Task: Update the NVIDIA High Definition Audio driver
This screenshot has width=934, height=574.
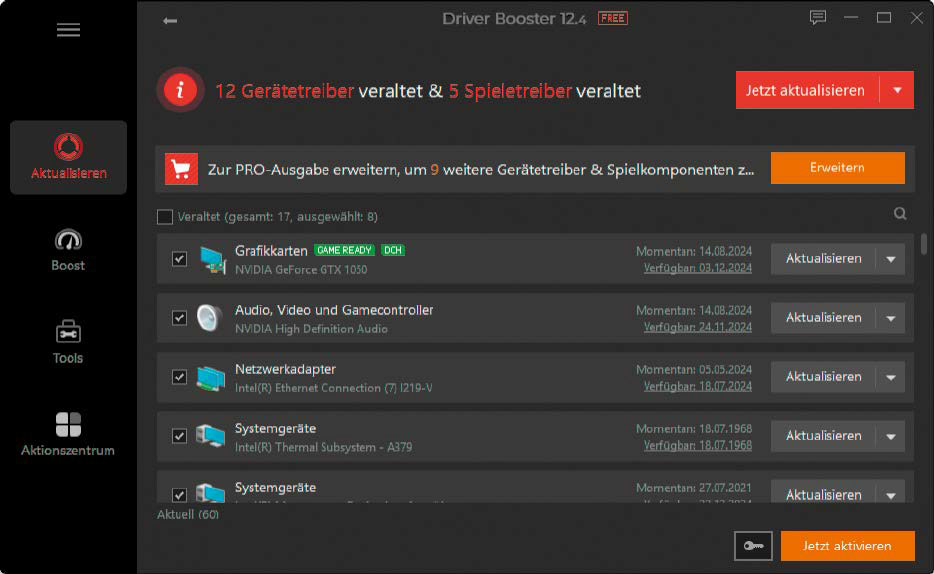Action: 823,318
